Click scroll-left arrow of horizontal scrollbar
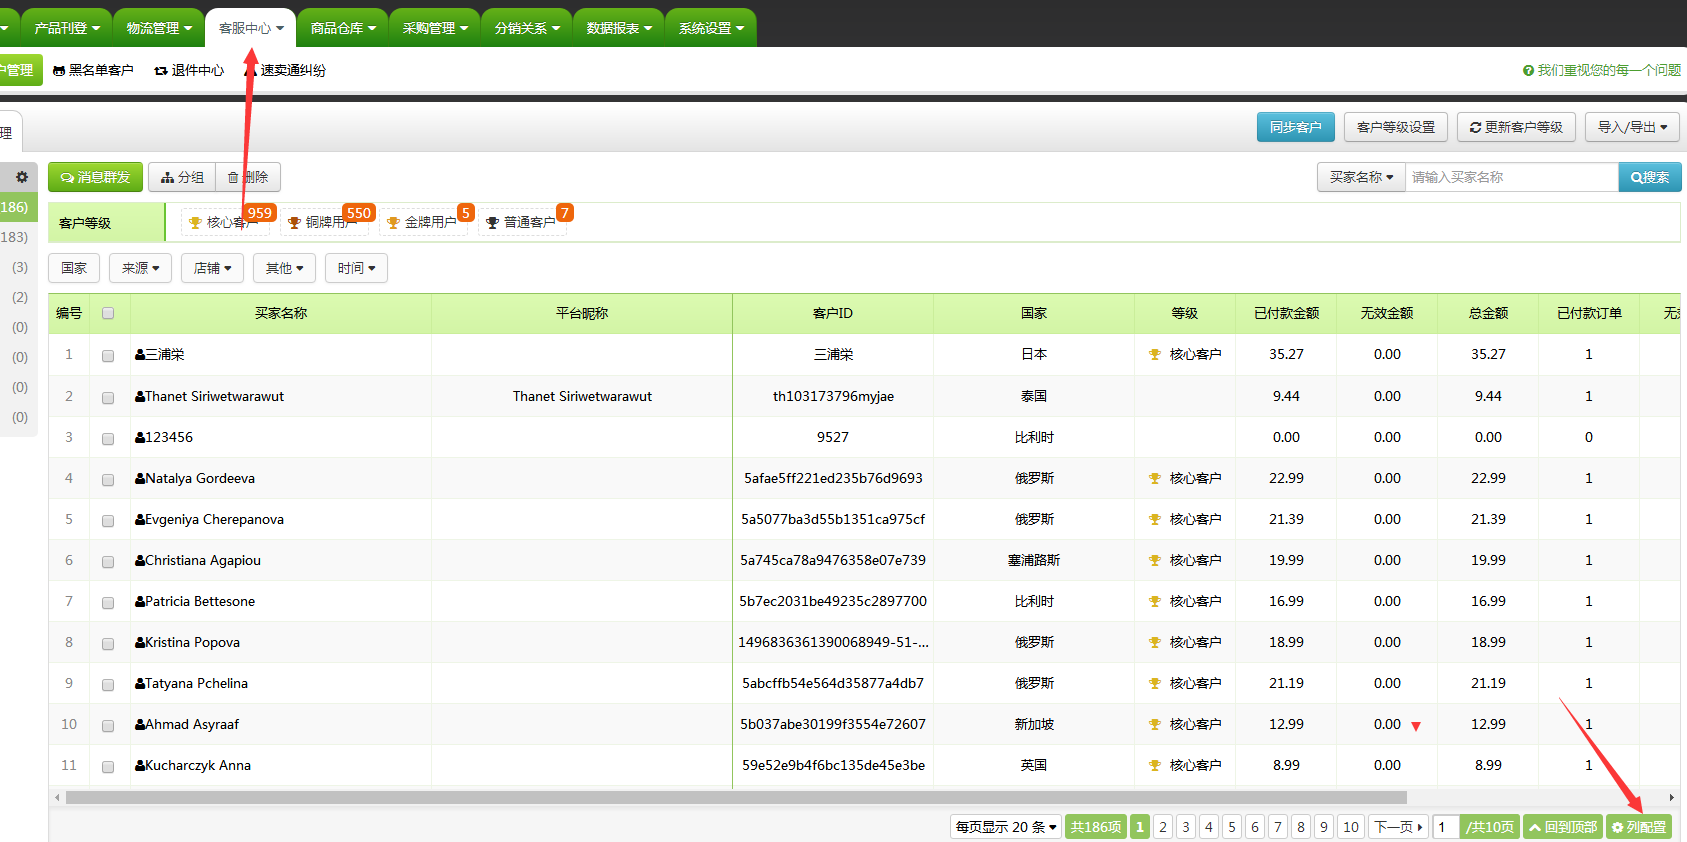The image size is (1687, 842). click(57, 798)
